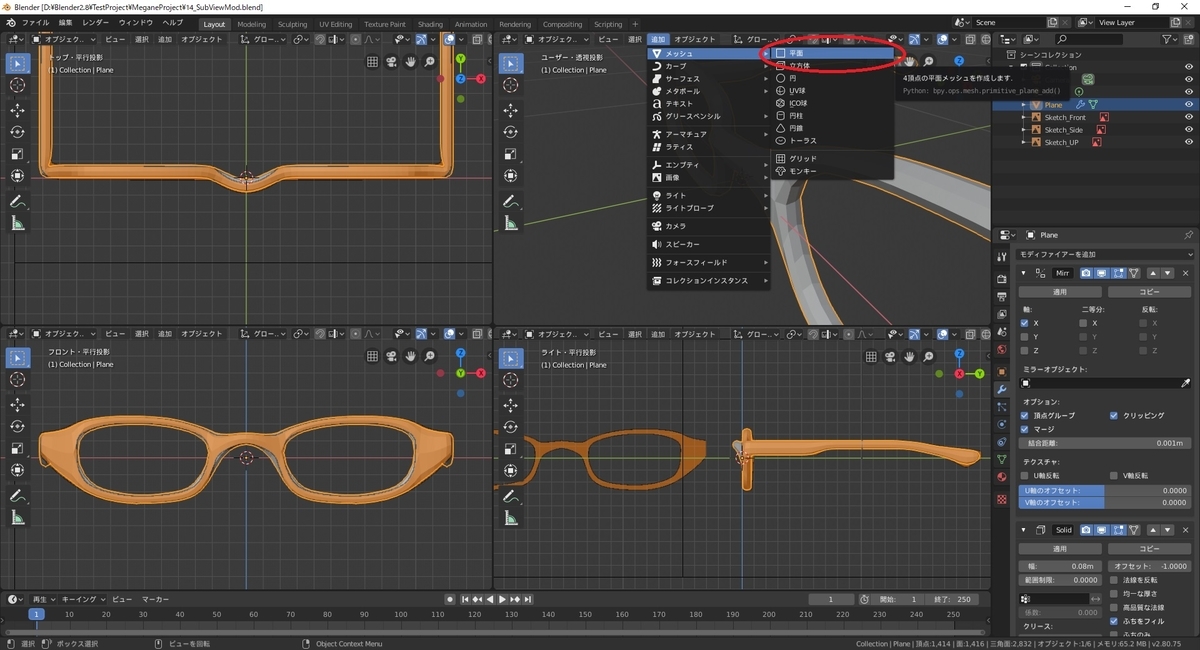Click the mirror object eyedropper icon
Image resolution: width=1200 pixels, height=650 pixels.
tap(1185, 383)
